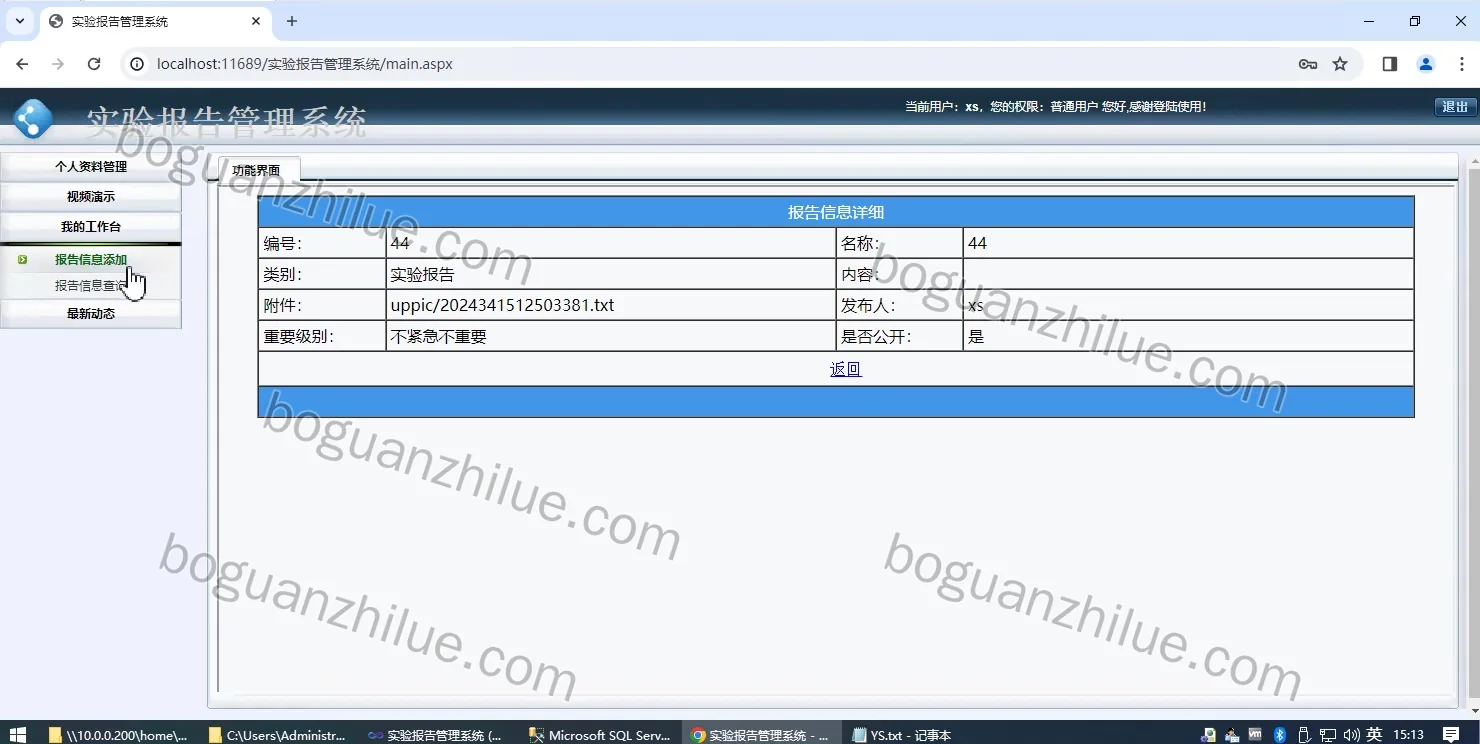Open the Windows Start menu
The image size is (1480, 744).
(17, 735)
